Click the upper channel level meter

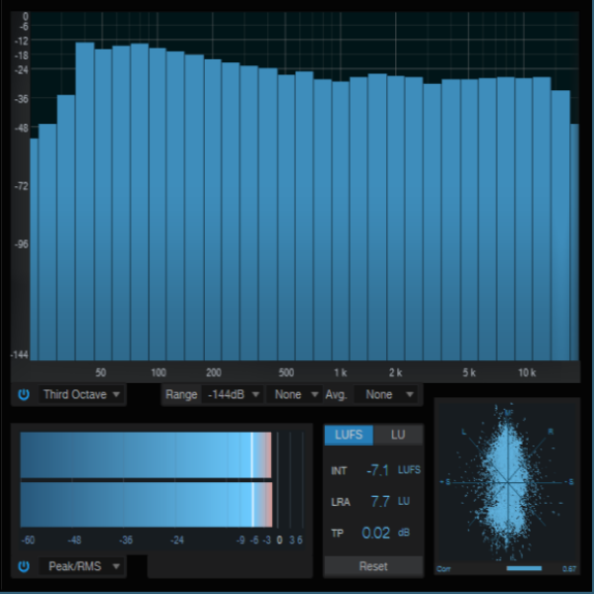tap(146, 455)
